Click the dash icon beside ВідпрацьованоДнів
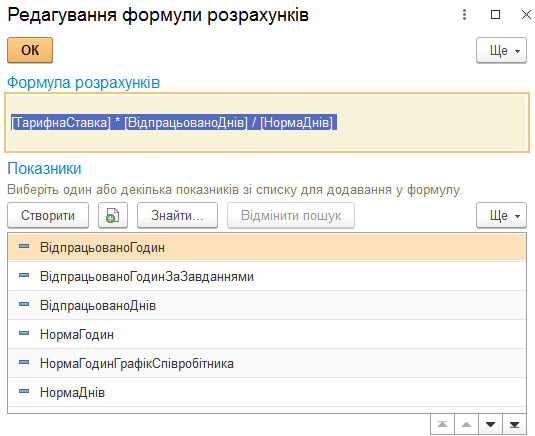The height and width of the screenshot is (436, 535). (24, 304)
